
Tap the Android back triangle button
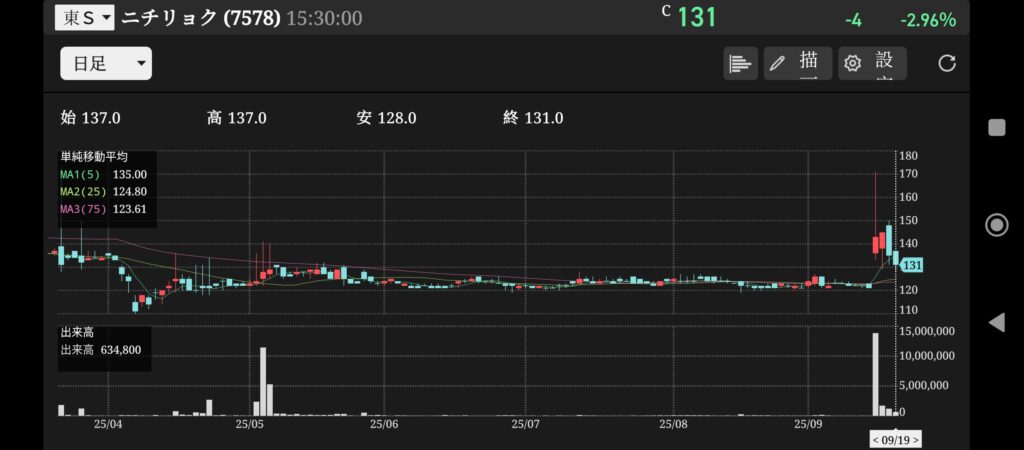[996, 322]
